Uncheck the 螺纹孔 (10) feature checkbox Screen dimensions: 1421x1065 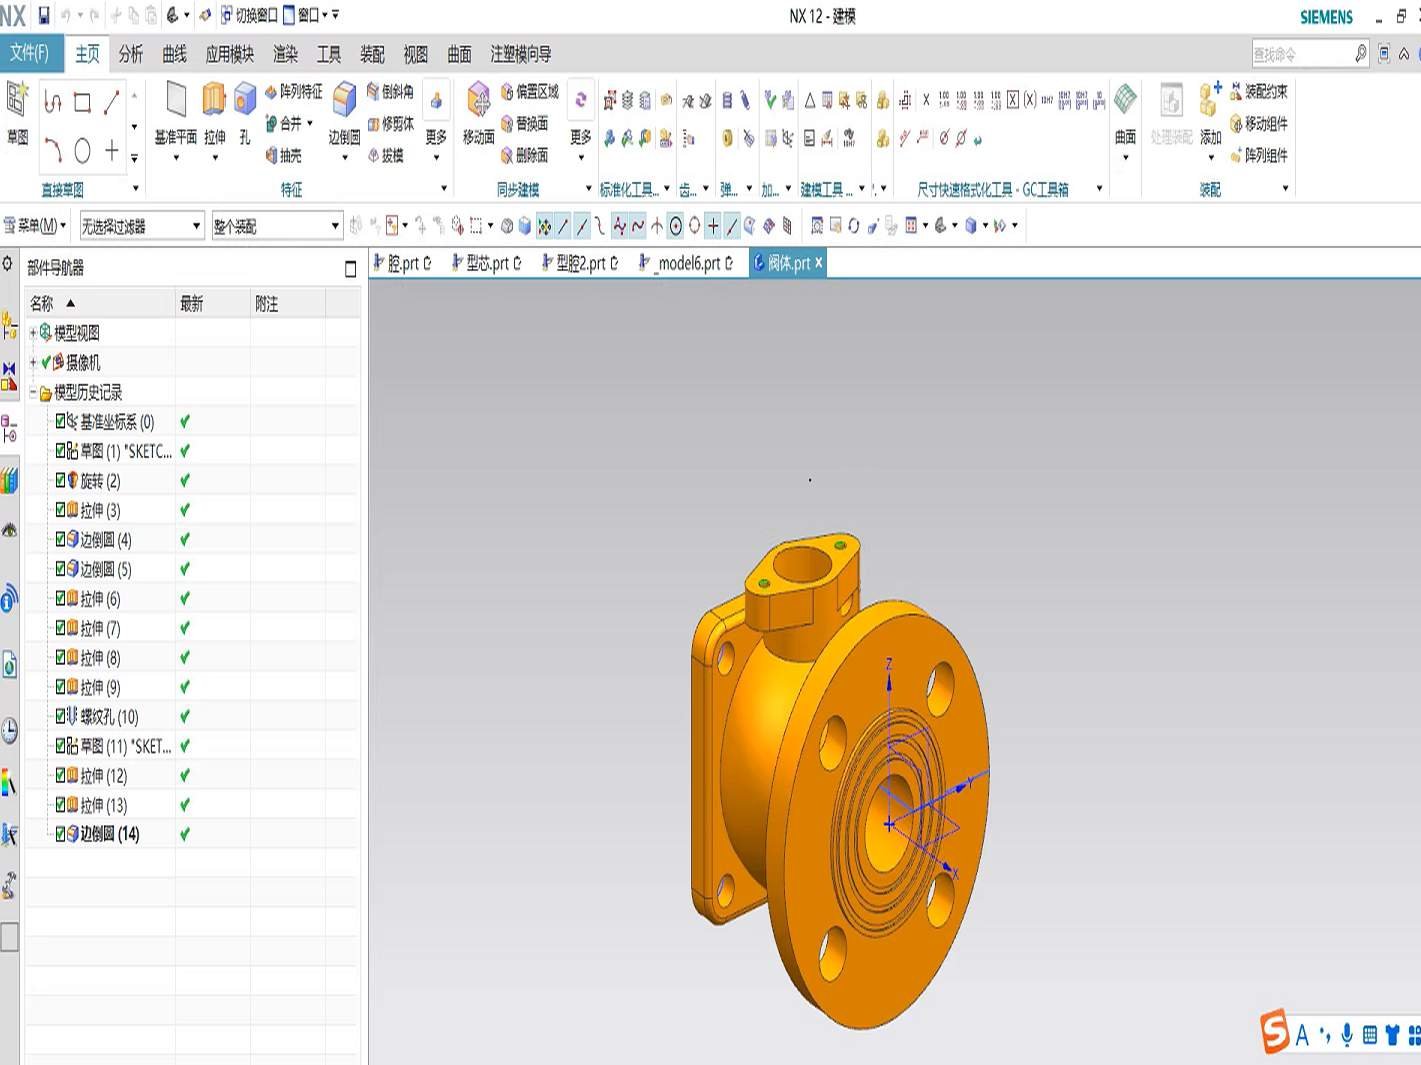(x=60, y=716)
